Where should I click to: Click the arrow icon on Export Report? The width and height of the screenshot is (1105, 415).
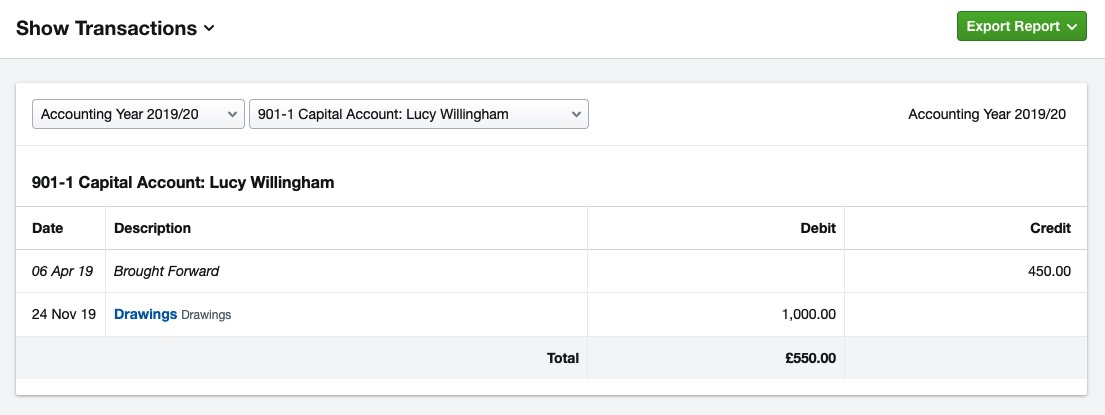click(x=1072, y=27)
